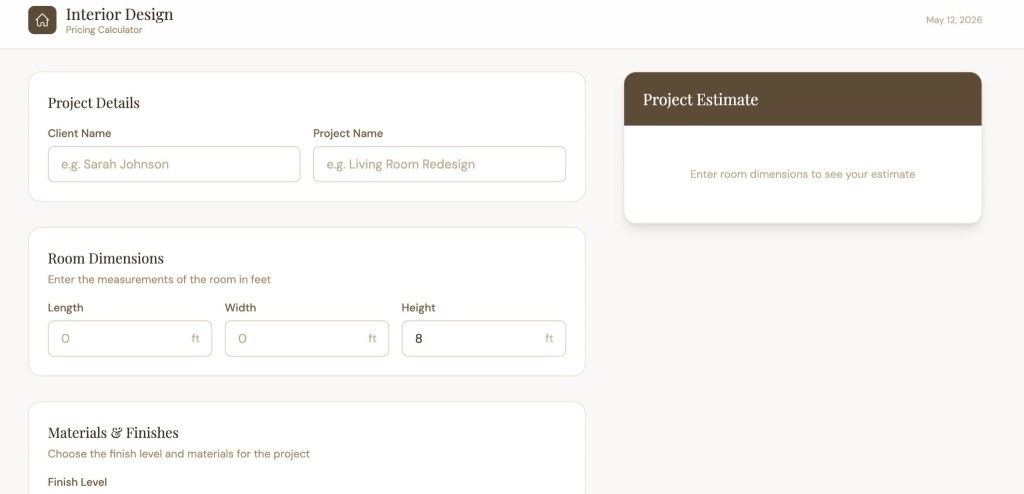This screenshot has height=494, width=1024.
Task: Click the Pricing Calculator subtitle
Action: pyautogui.click(x=104, y=30)
